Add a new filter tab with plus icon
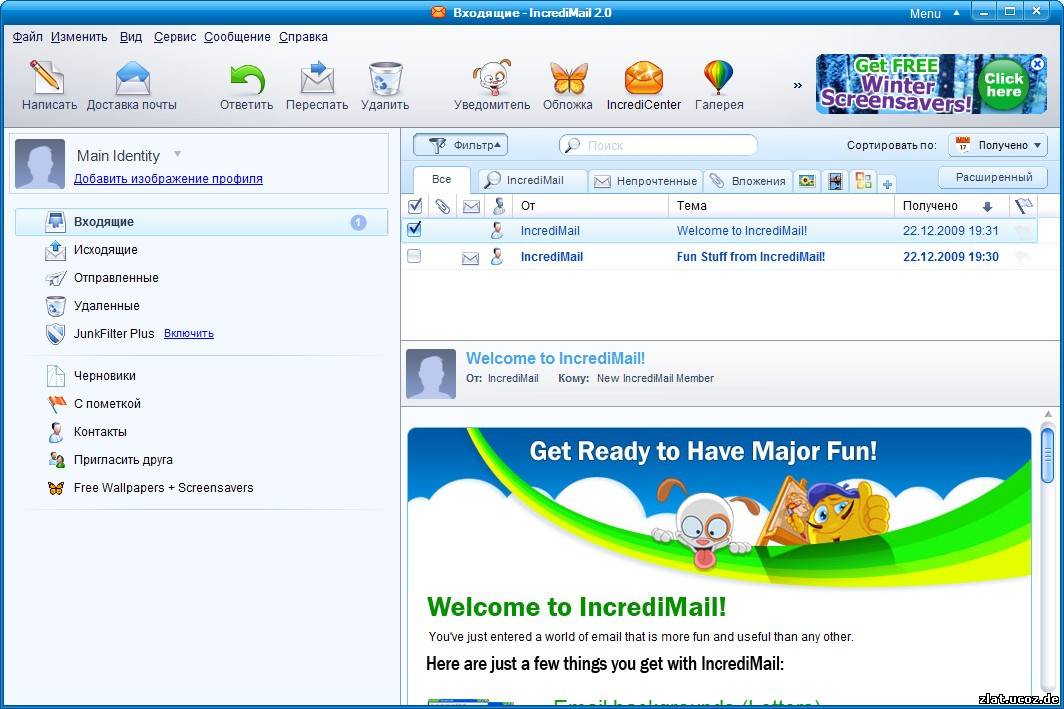The image size is (1064, 709). pos(887,183)
